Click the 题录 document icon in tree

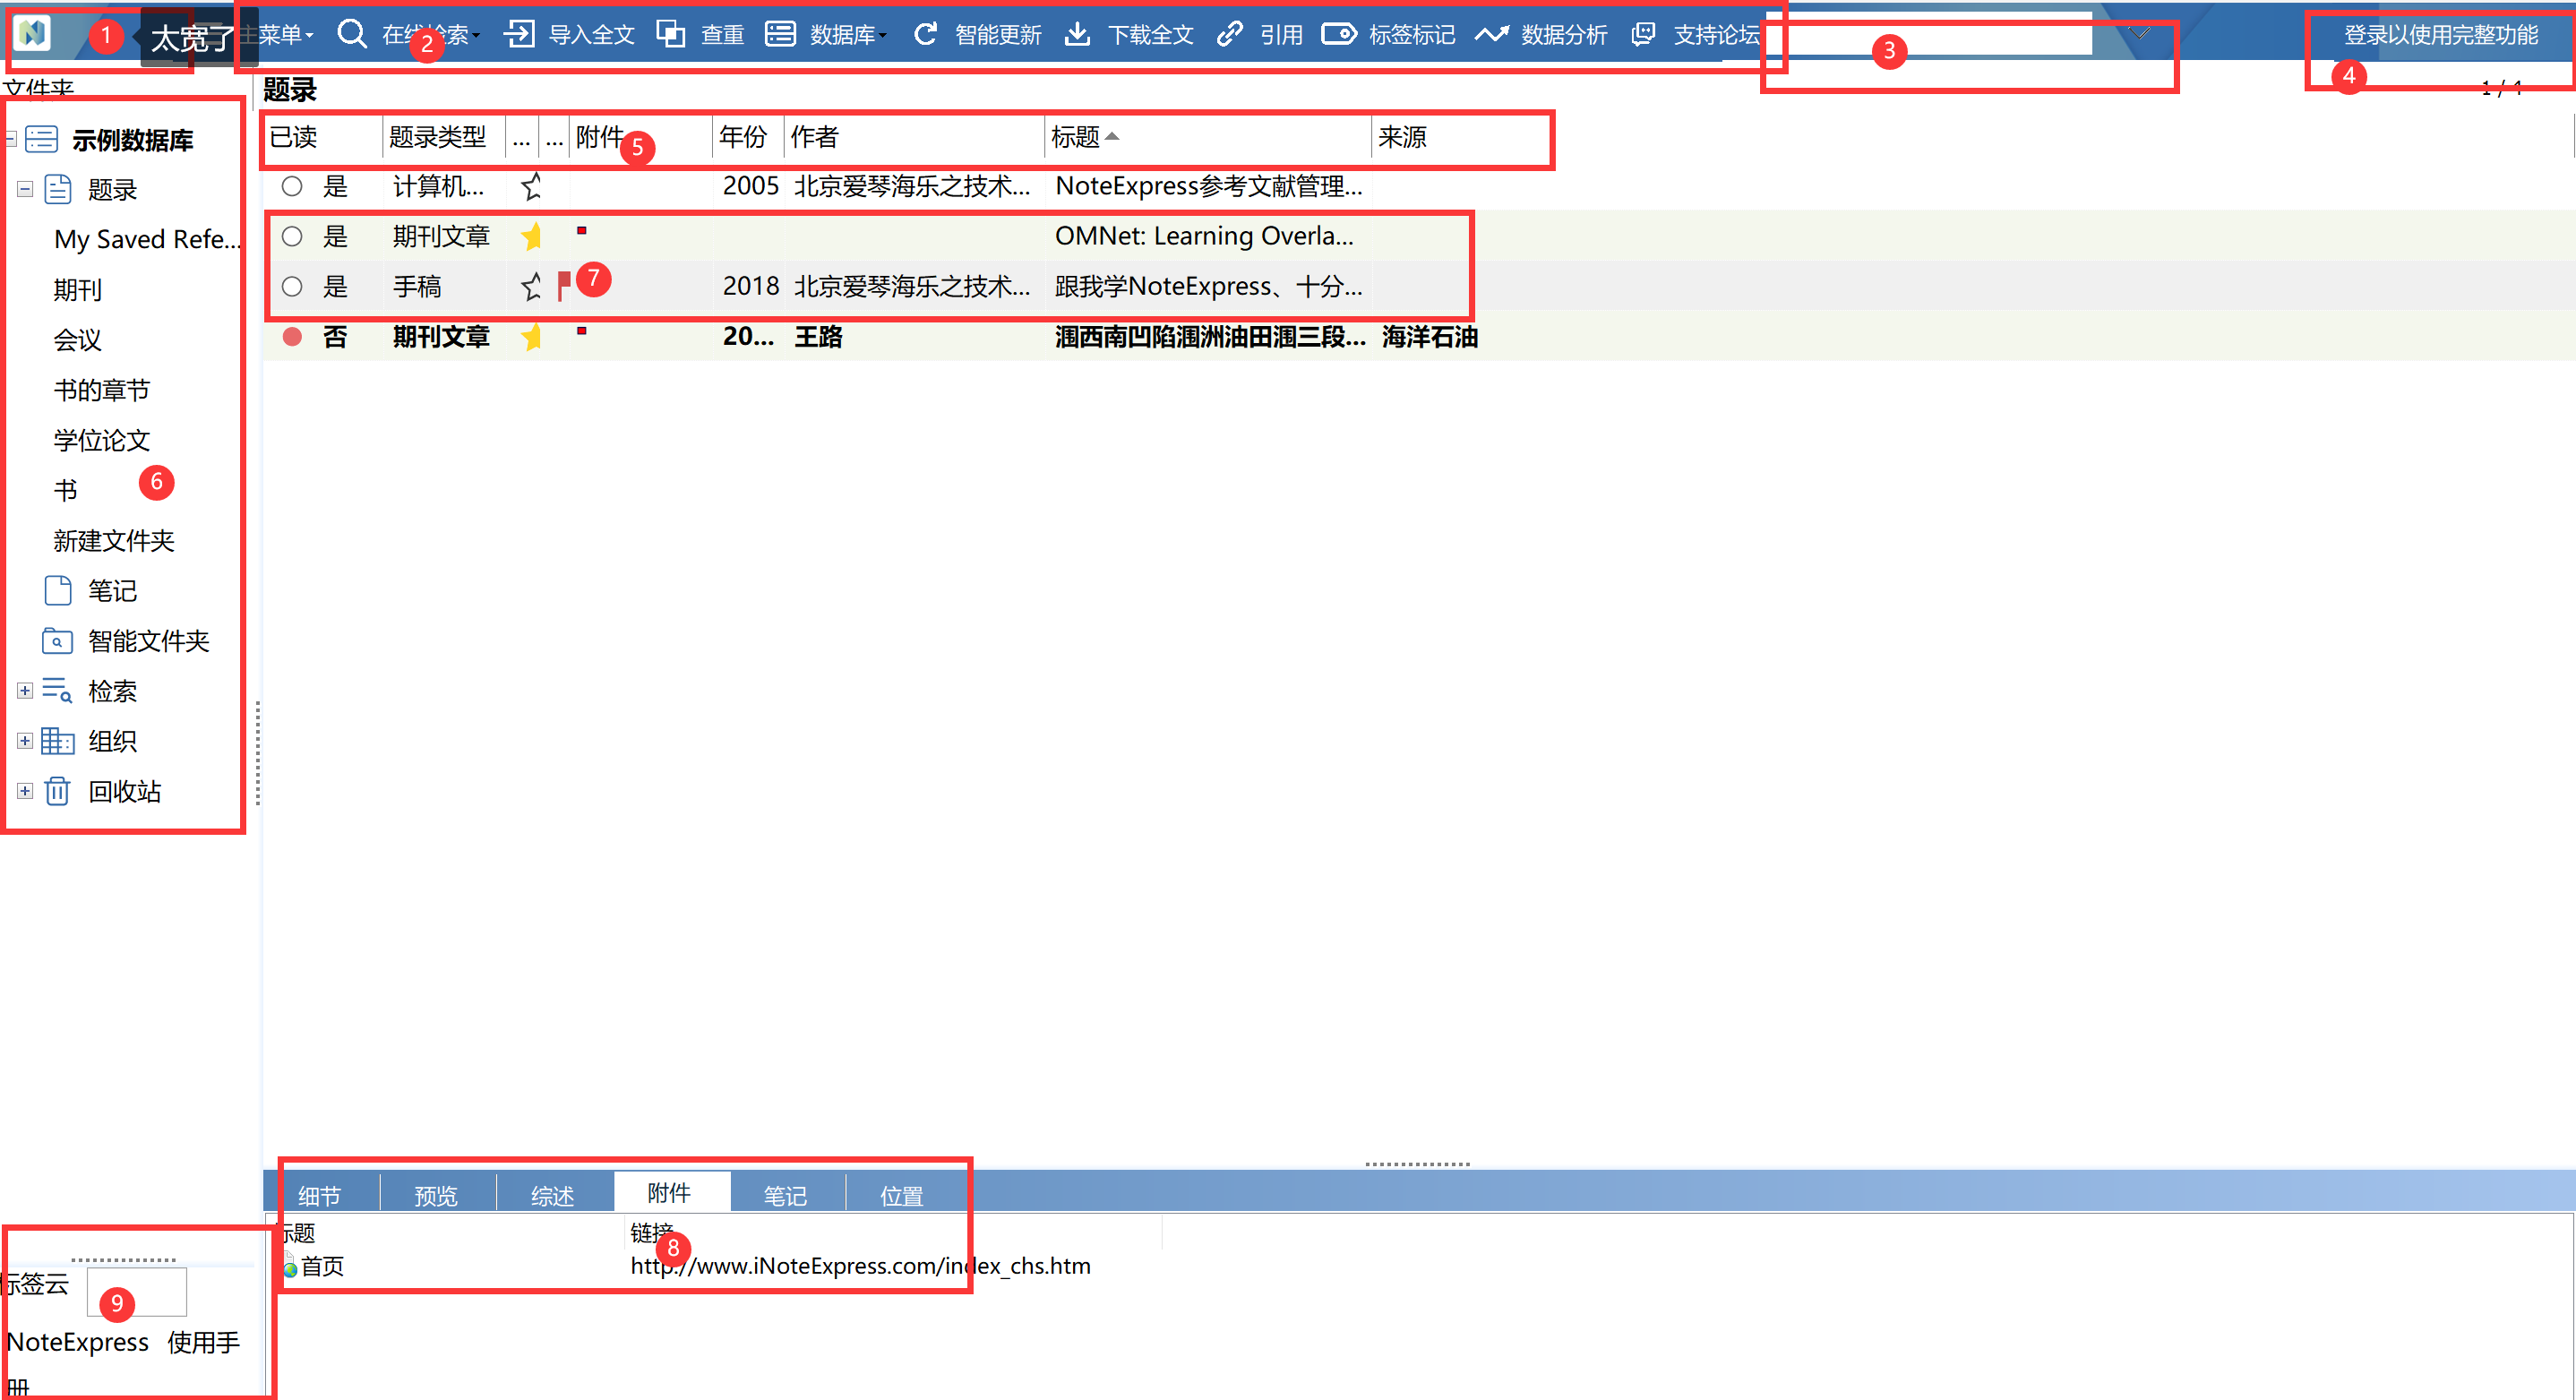point(58,189)
